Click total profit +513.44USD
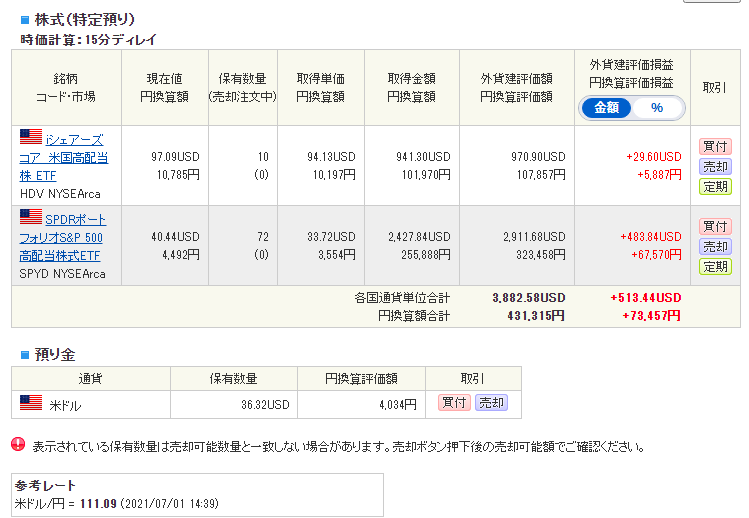 click(646, 298)
